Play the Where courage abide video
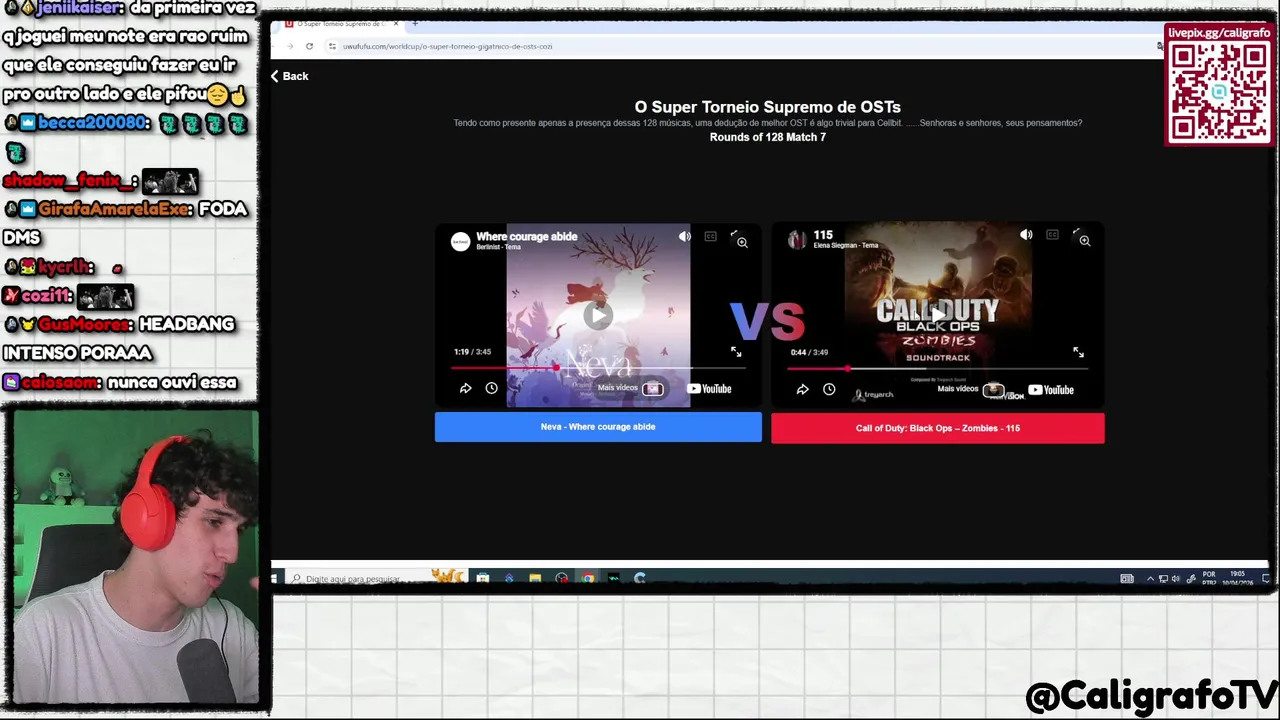The width and height of the screenshot is (1280, 720). (598, 315)
